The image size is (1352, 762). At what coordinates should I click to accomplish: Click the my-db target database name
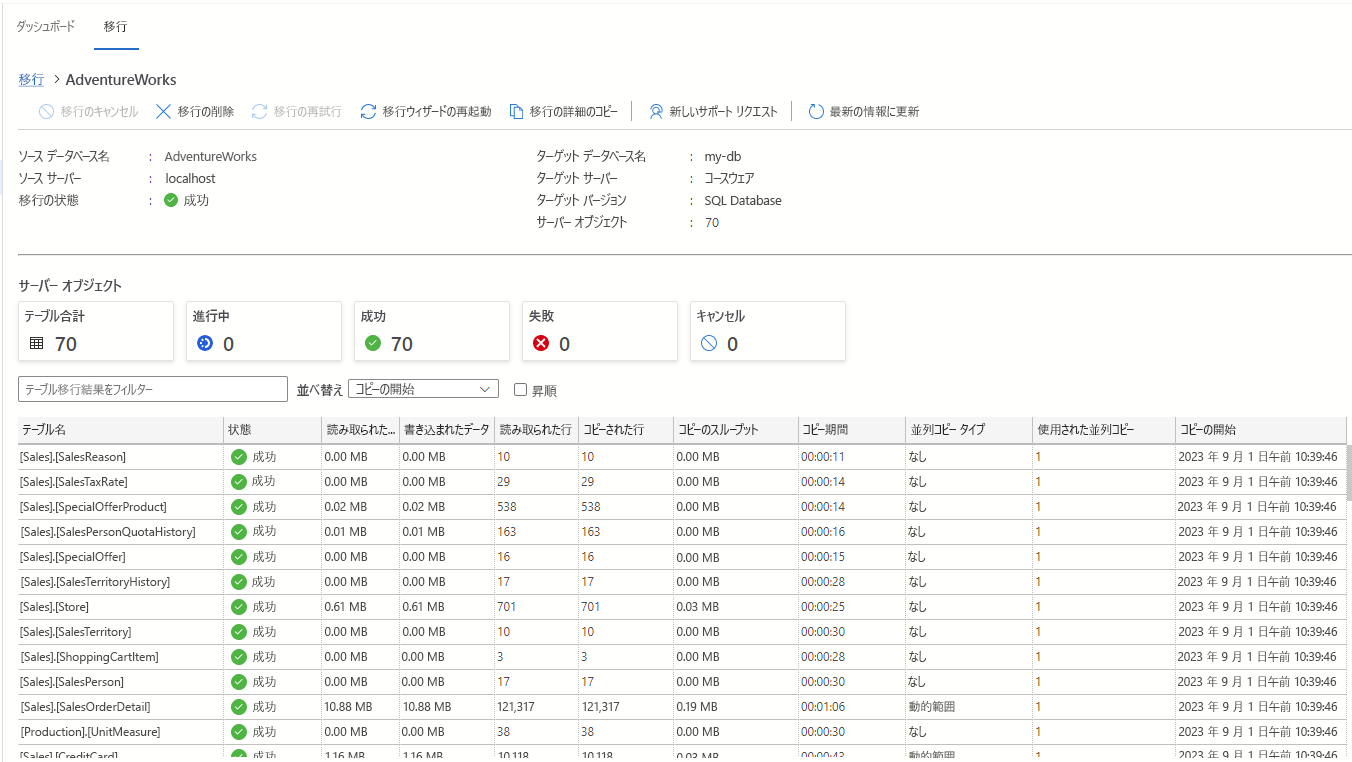(x=722, y=157)
